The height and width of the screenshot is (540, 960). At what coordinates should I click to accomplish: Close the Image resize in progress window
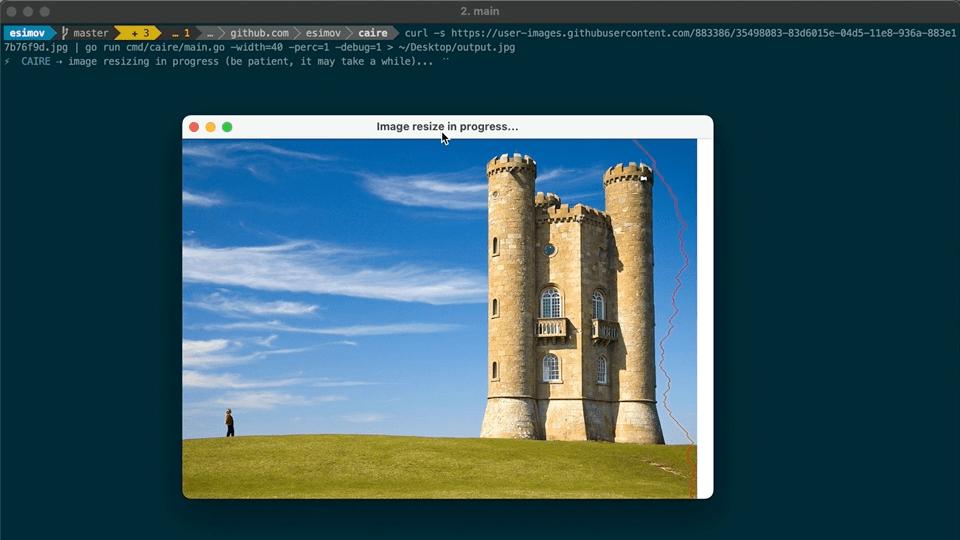(x=194, y=127)
